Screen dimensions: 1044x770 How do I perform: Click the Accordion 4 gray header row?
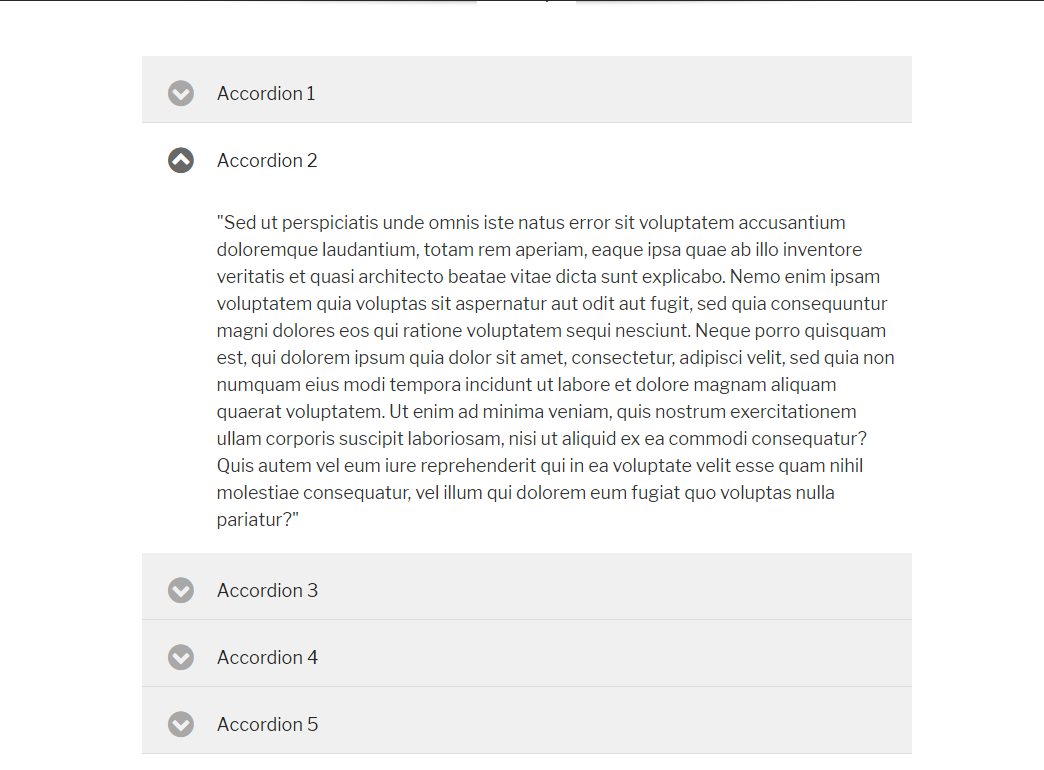[600, 654]
